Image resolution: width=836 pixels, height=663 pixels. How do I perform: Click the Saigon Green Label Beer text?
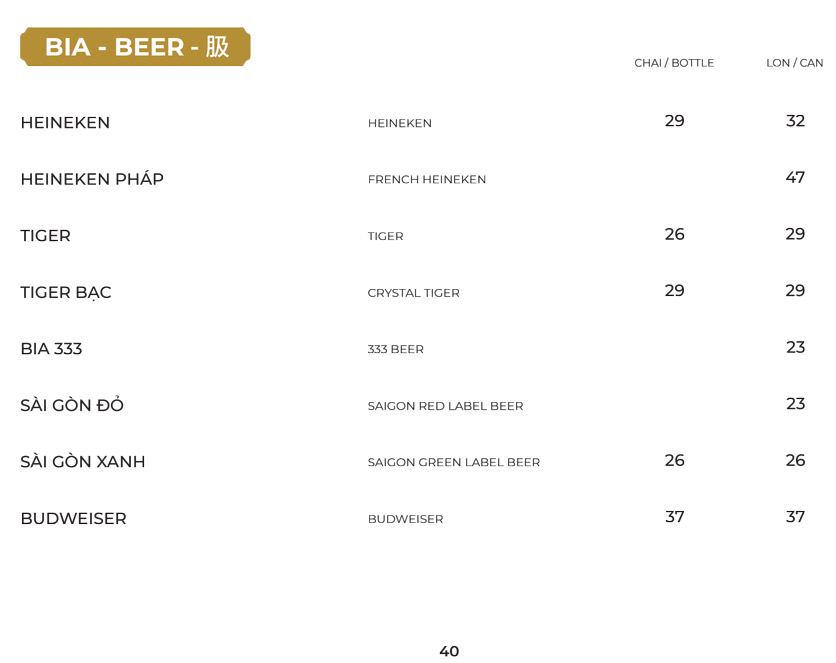click(454, 463)
